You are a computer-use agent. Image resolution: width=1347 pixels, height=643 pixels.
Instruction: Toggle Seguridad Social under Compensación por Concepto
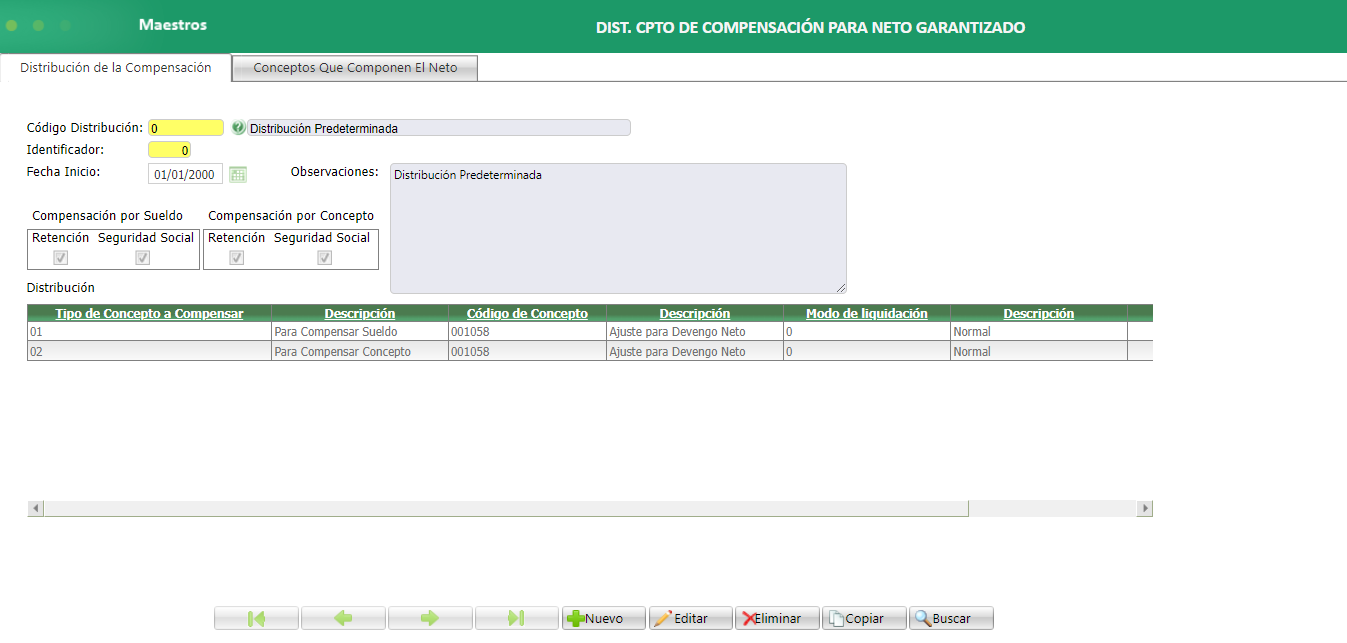[324, 257]
